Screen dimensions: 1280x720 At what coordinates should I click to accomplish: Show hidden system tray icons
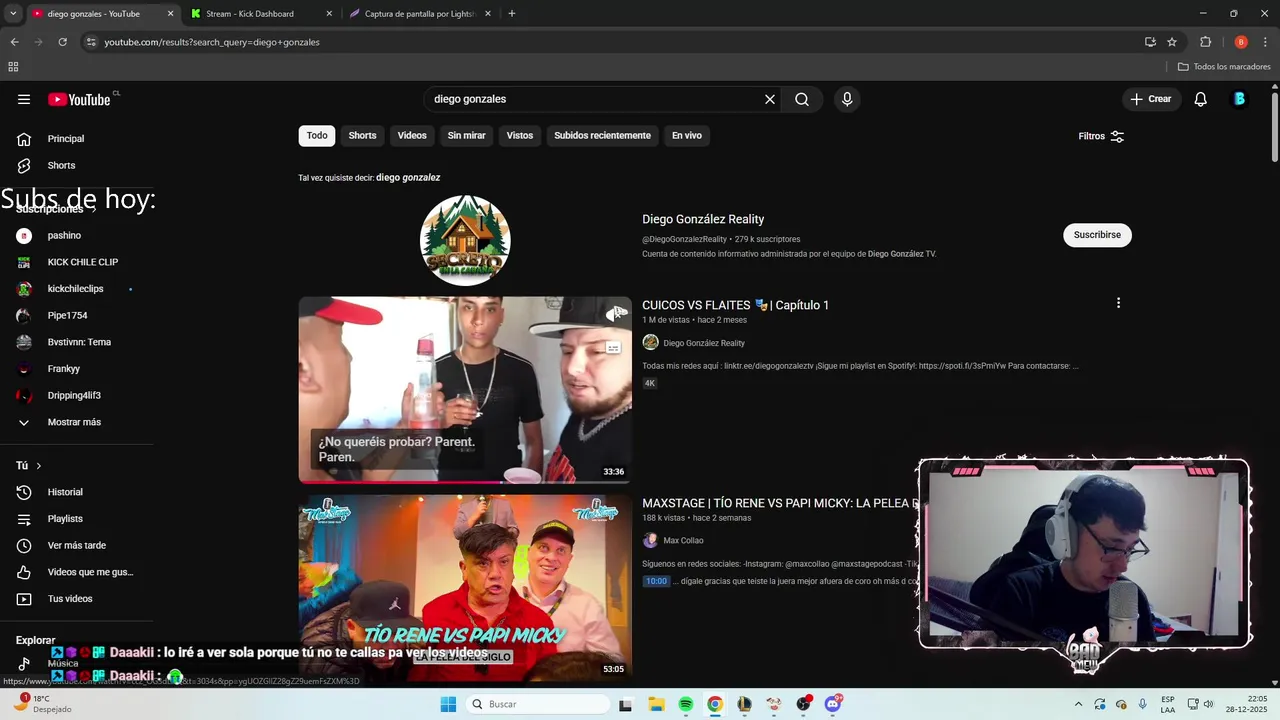coord(1078,704)
